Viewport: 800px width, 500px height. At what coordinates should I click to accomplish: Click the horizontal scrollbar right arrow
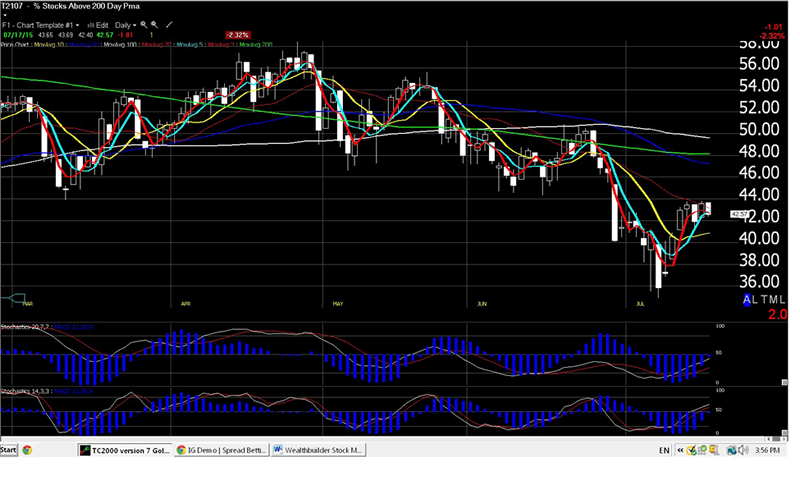click(x=784, y=439)
